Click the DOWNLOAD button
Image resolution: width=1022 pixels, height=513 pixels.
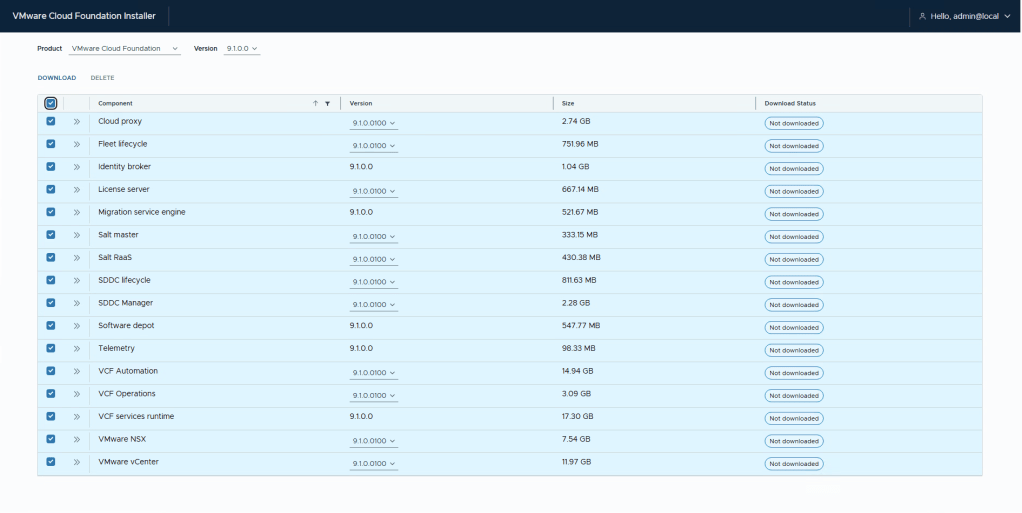click(57, 78)
